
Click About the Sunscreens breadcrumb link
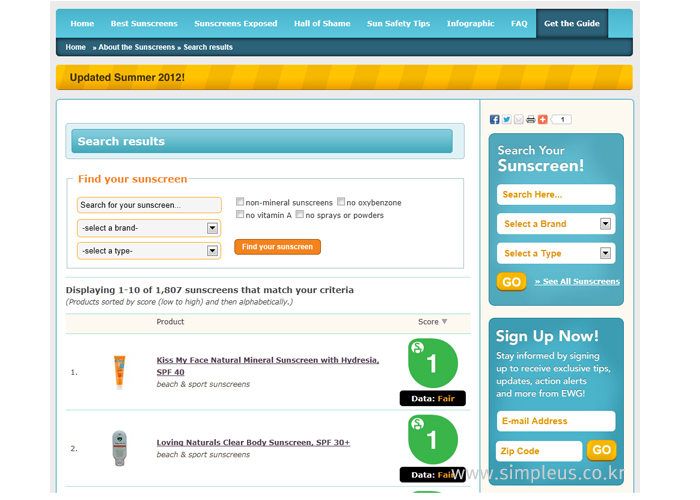pyautogui.click(x=137, y=47)
